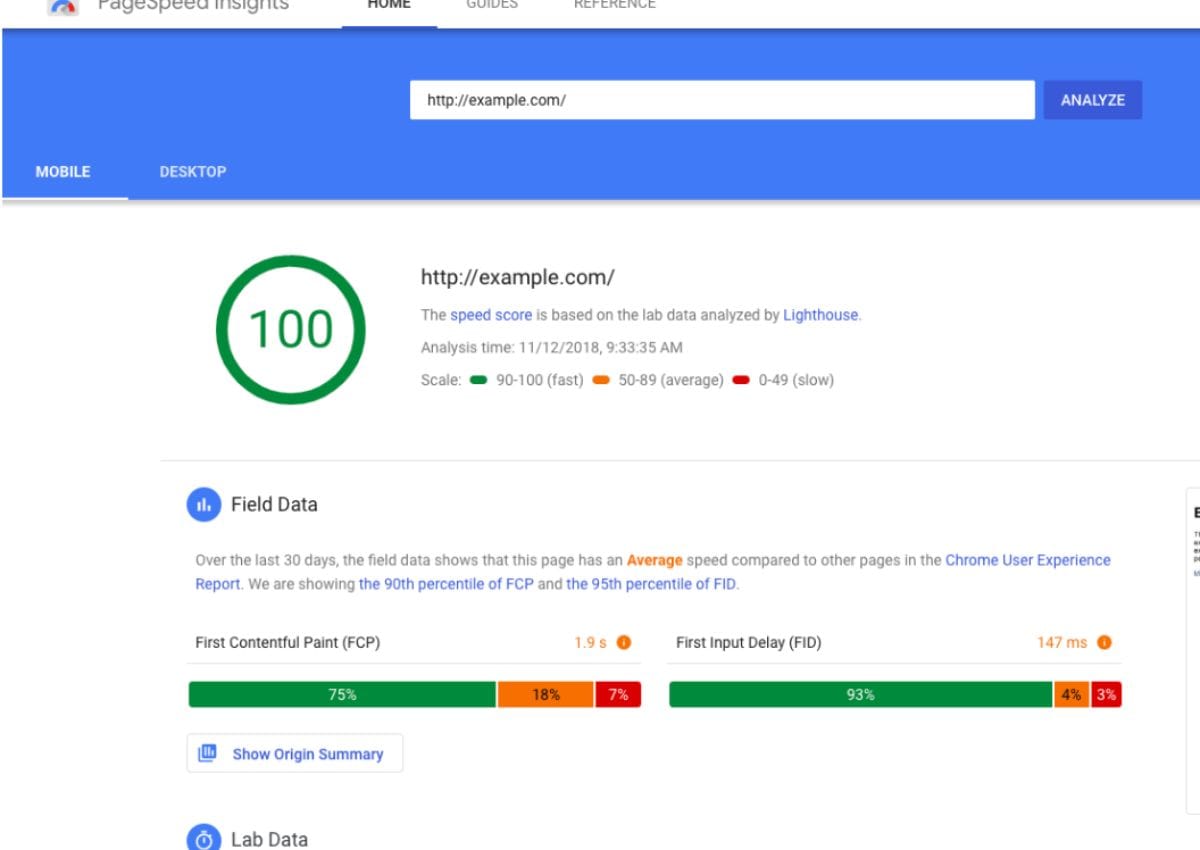1200x850 pixels.
Task: Open the Guides navigation item
Action: tap(492, 6)
